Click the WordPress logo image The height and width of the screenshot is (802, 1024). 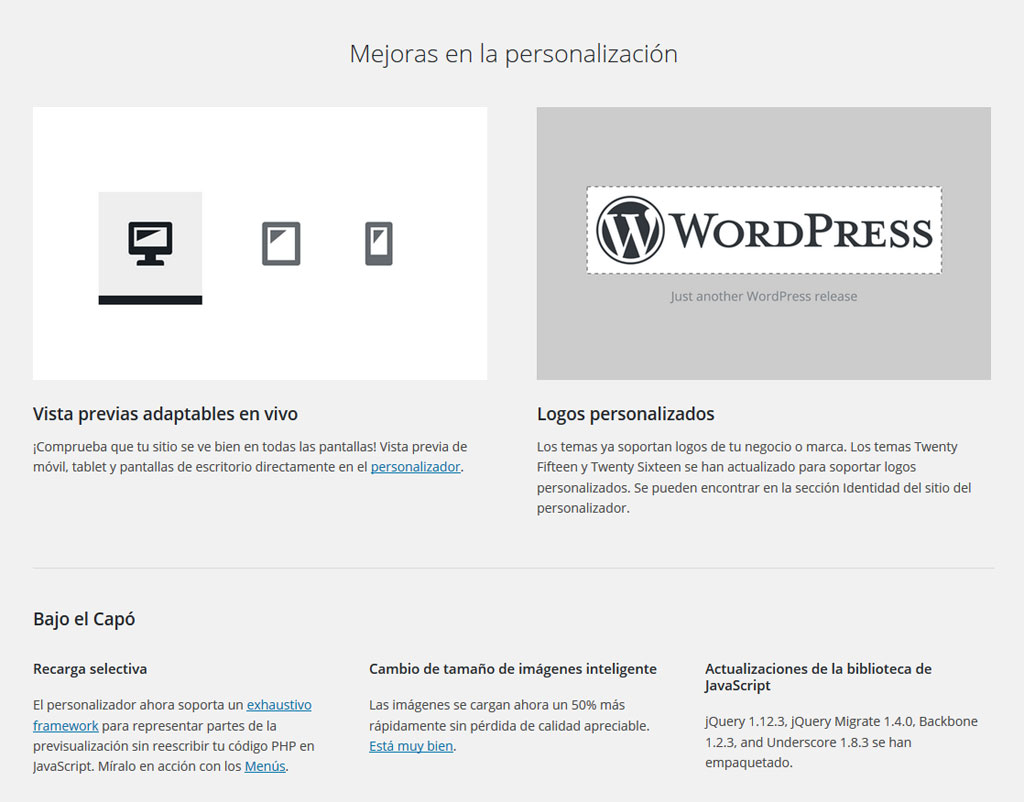pos(764,231)
